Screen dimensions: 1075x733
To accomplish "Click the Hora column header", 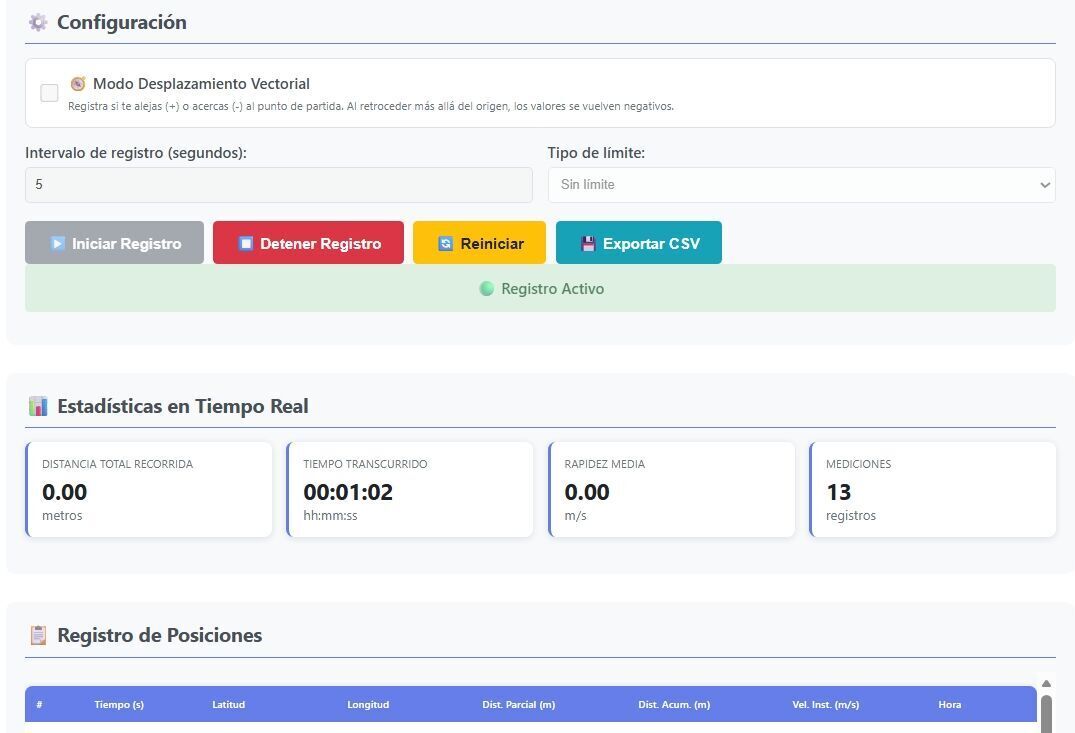I will pos(950,704).
